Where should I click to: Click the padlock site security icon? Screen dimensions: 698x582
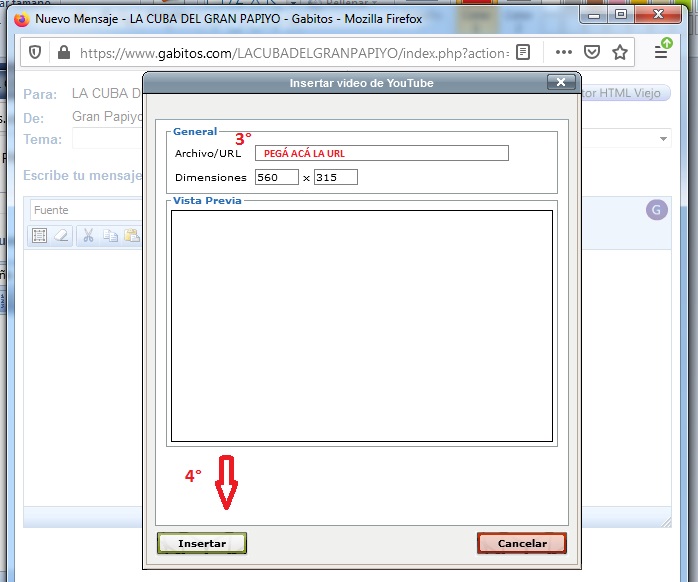pos(63,53)
